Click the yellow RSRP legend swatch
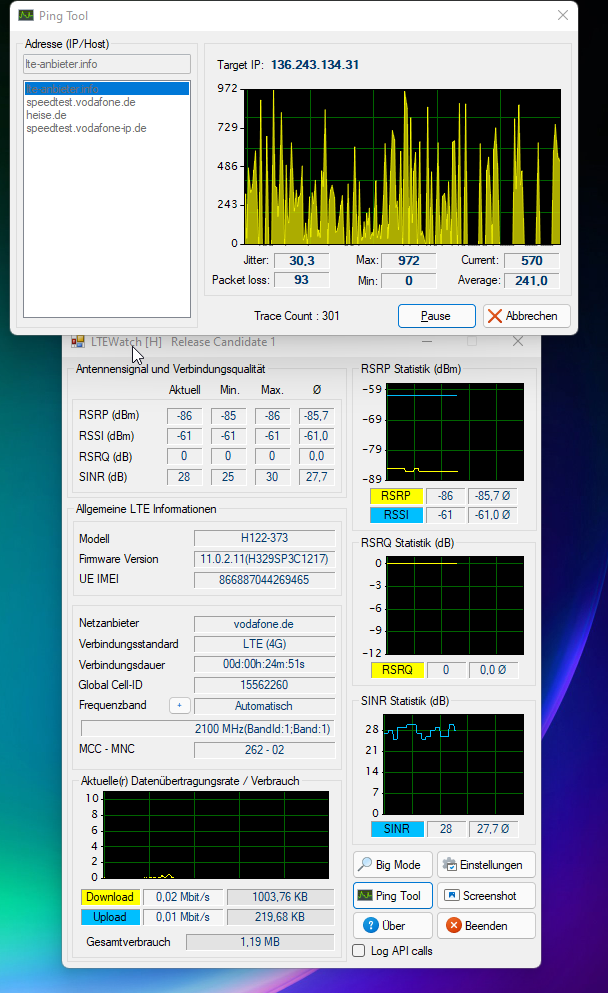 (x=396, y=496)
